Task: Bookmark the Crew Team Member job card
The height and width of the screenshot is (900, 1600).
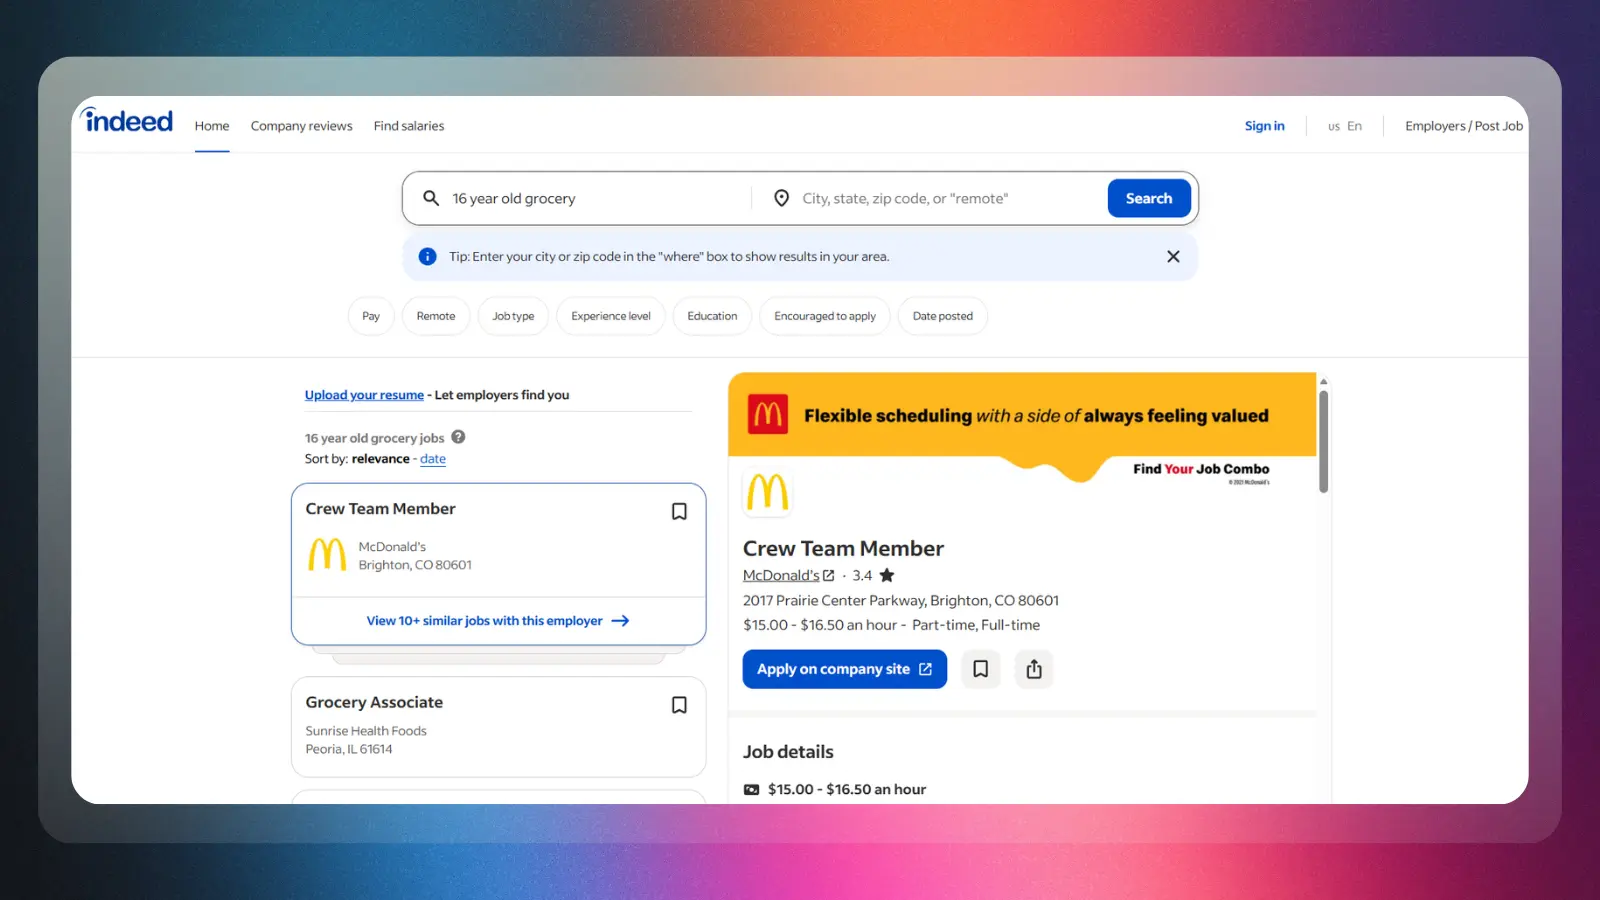Action: point(679,511)
